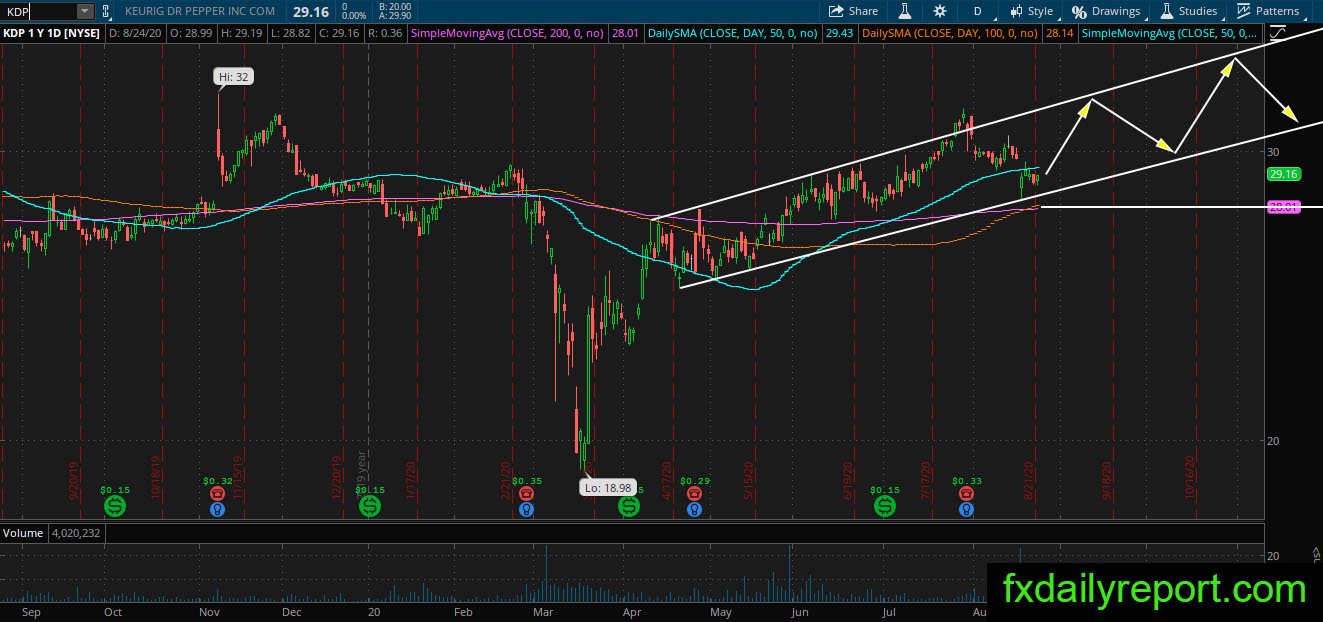Screen dimensions: 1323x622
Task: Click the blue lightbulb icon below $0.29
Action: click(693, 509)
